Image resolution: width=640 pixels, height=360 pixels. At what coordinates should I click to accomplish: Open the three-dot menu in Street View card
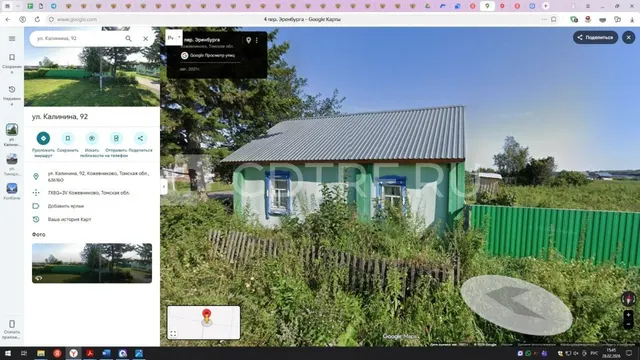click(x=257, y=40)
